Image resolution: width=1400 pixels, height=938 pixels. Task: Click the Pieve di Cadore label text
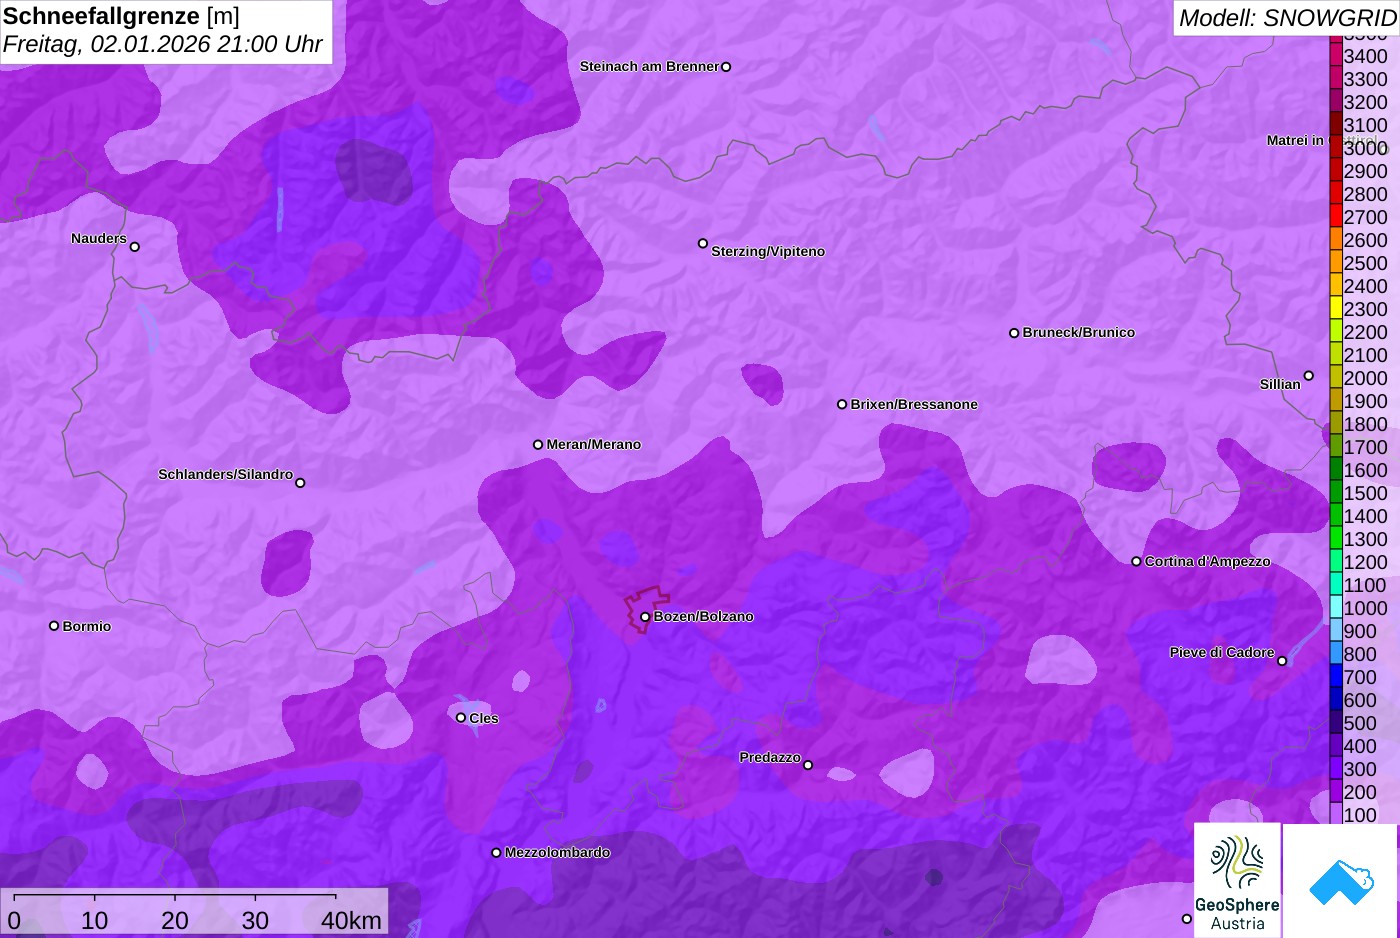[x=1222, y=652]
